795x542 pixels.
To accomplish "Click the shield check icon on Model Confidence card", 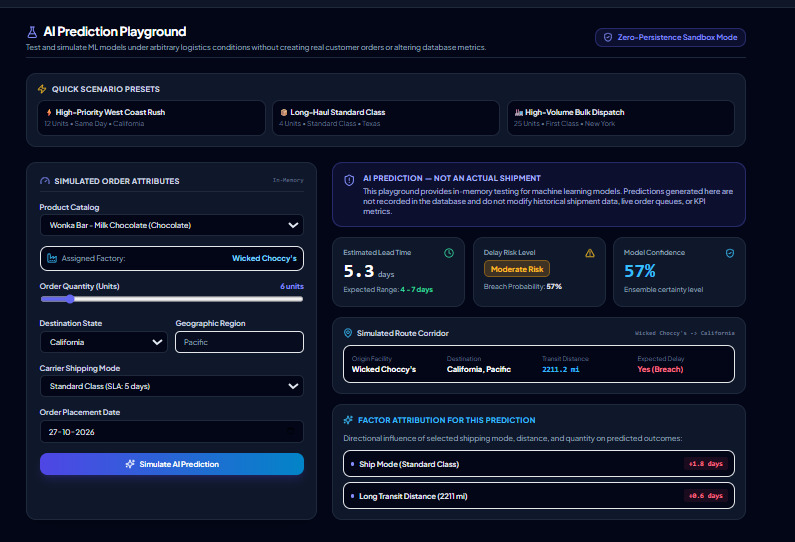I will click(730, 253).
